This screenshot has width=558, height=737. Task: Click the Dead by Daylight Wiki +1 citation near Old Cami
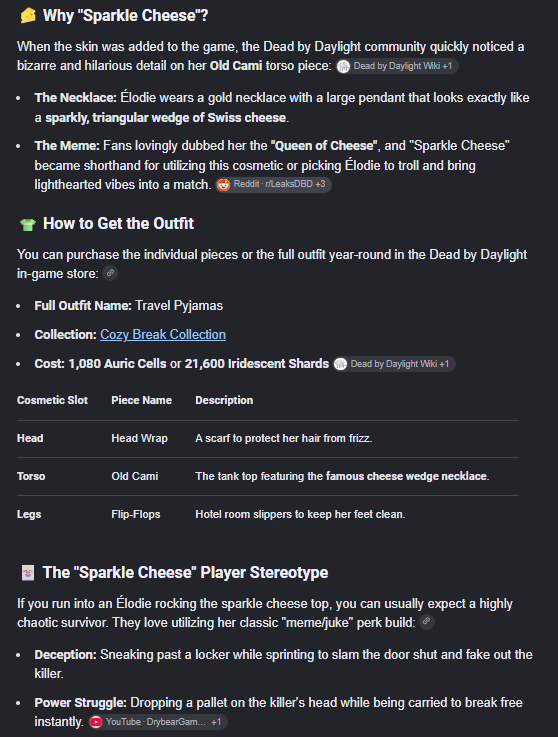pyautogui.click(x=397, y=66)
